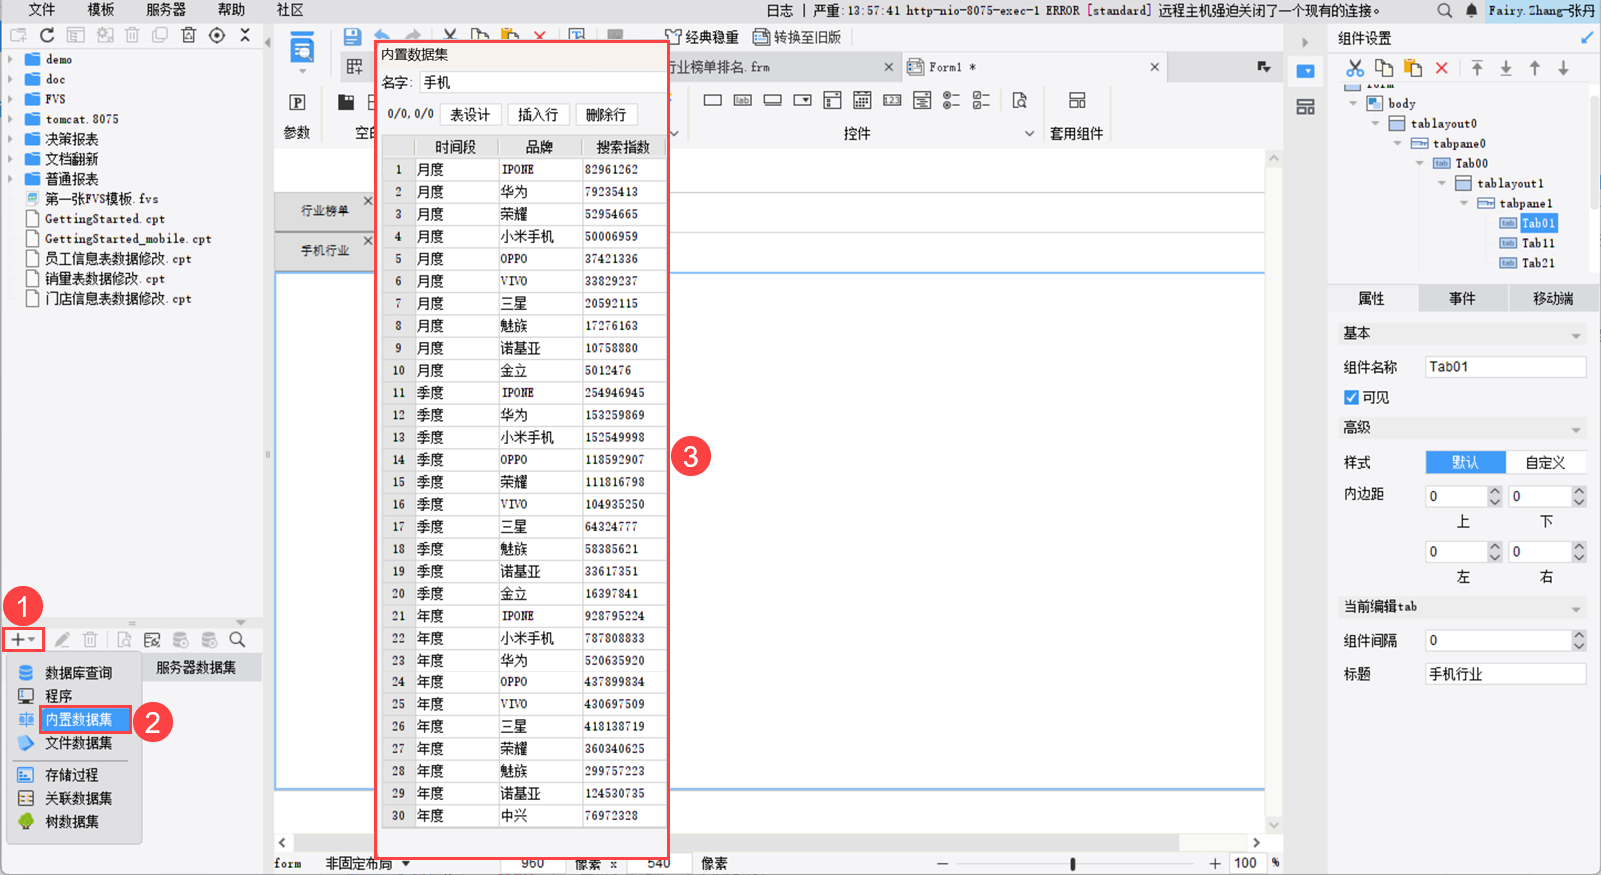Switch to the 事件 tab

[1462, 298]
